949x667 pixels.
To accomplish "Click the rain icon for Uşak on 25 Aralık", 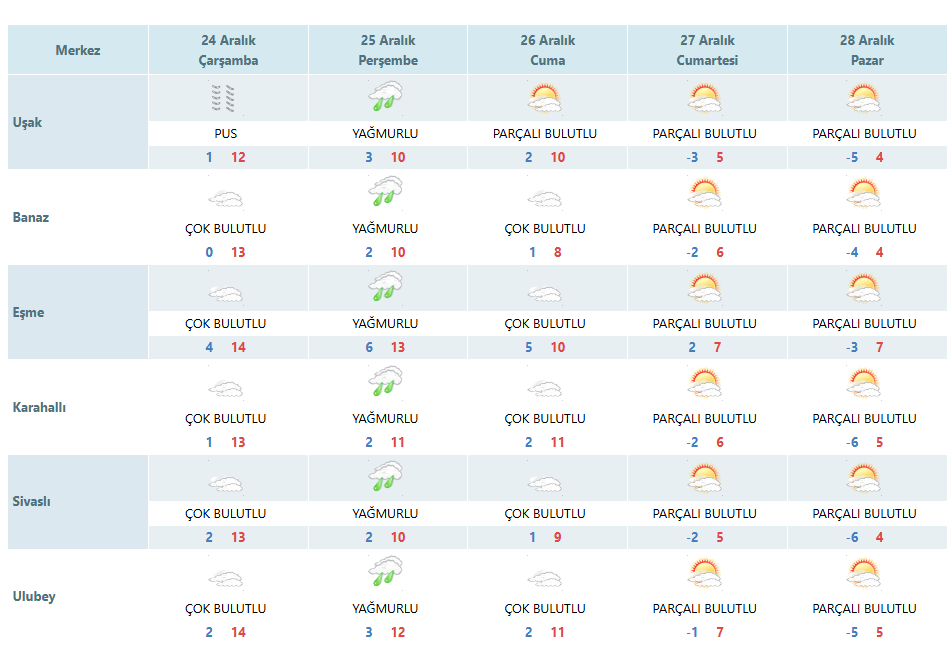I will pyautogui.click(x=386, y=97).
